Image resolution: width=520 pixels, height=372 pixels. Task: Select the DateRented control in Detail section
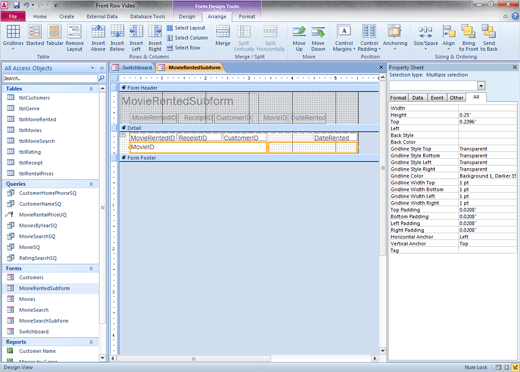tap(335, 137)
